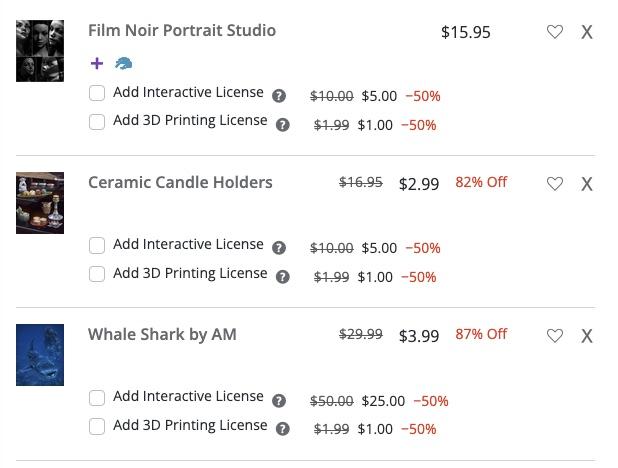618x468 pixels.
Task: Remove Whale Shark by AM from cart
Action: click(x=587, y=336)
